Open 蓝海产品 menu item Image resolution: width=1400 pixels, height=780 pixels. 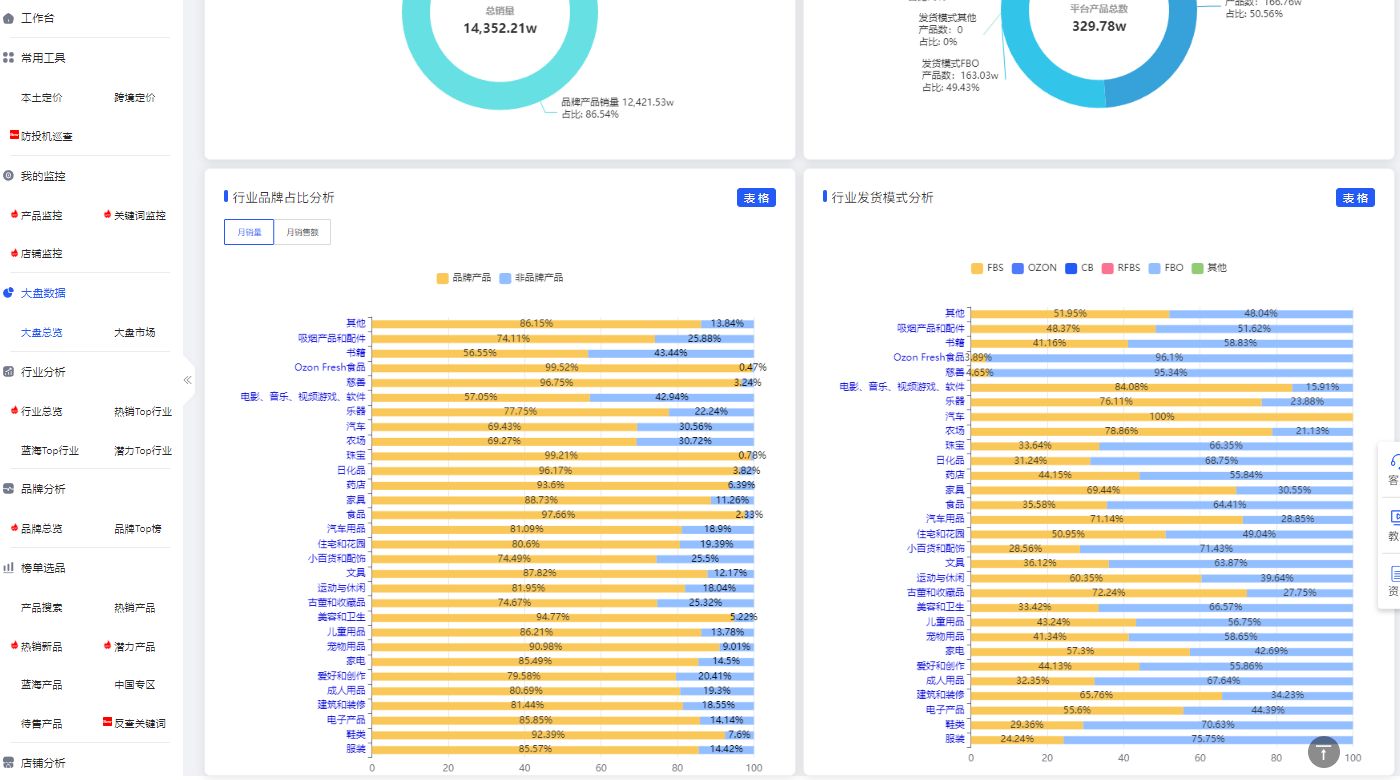[41, 685]
